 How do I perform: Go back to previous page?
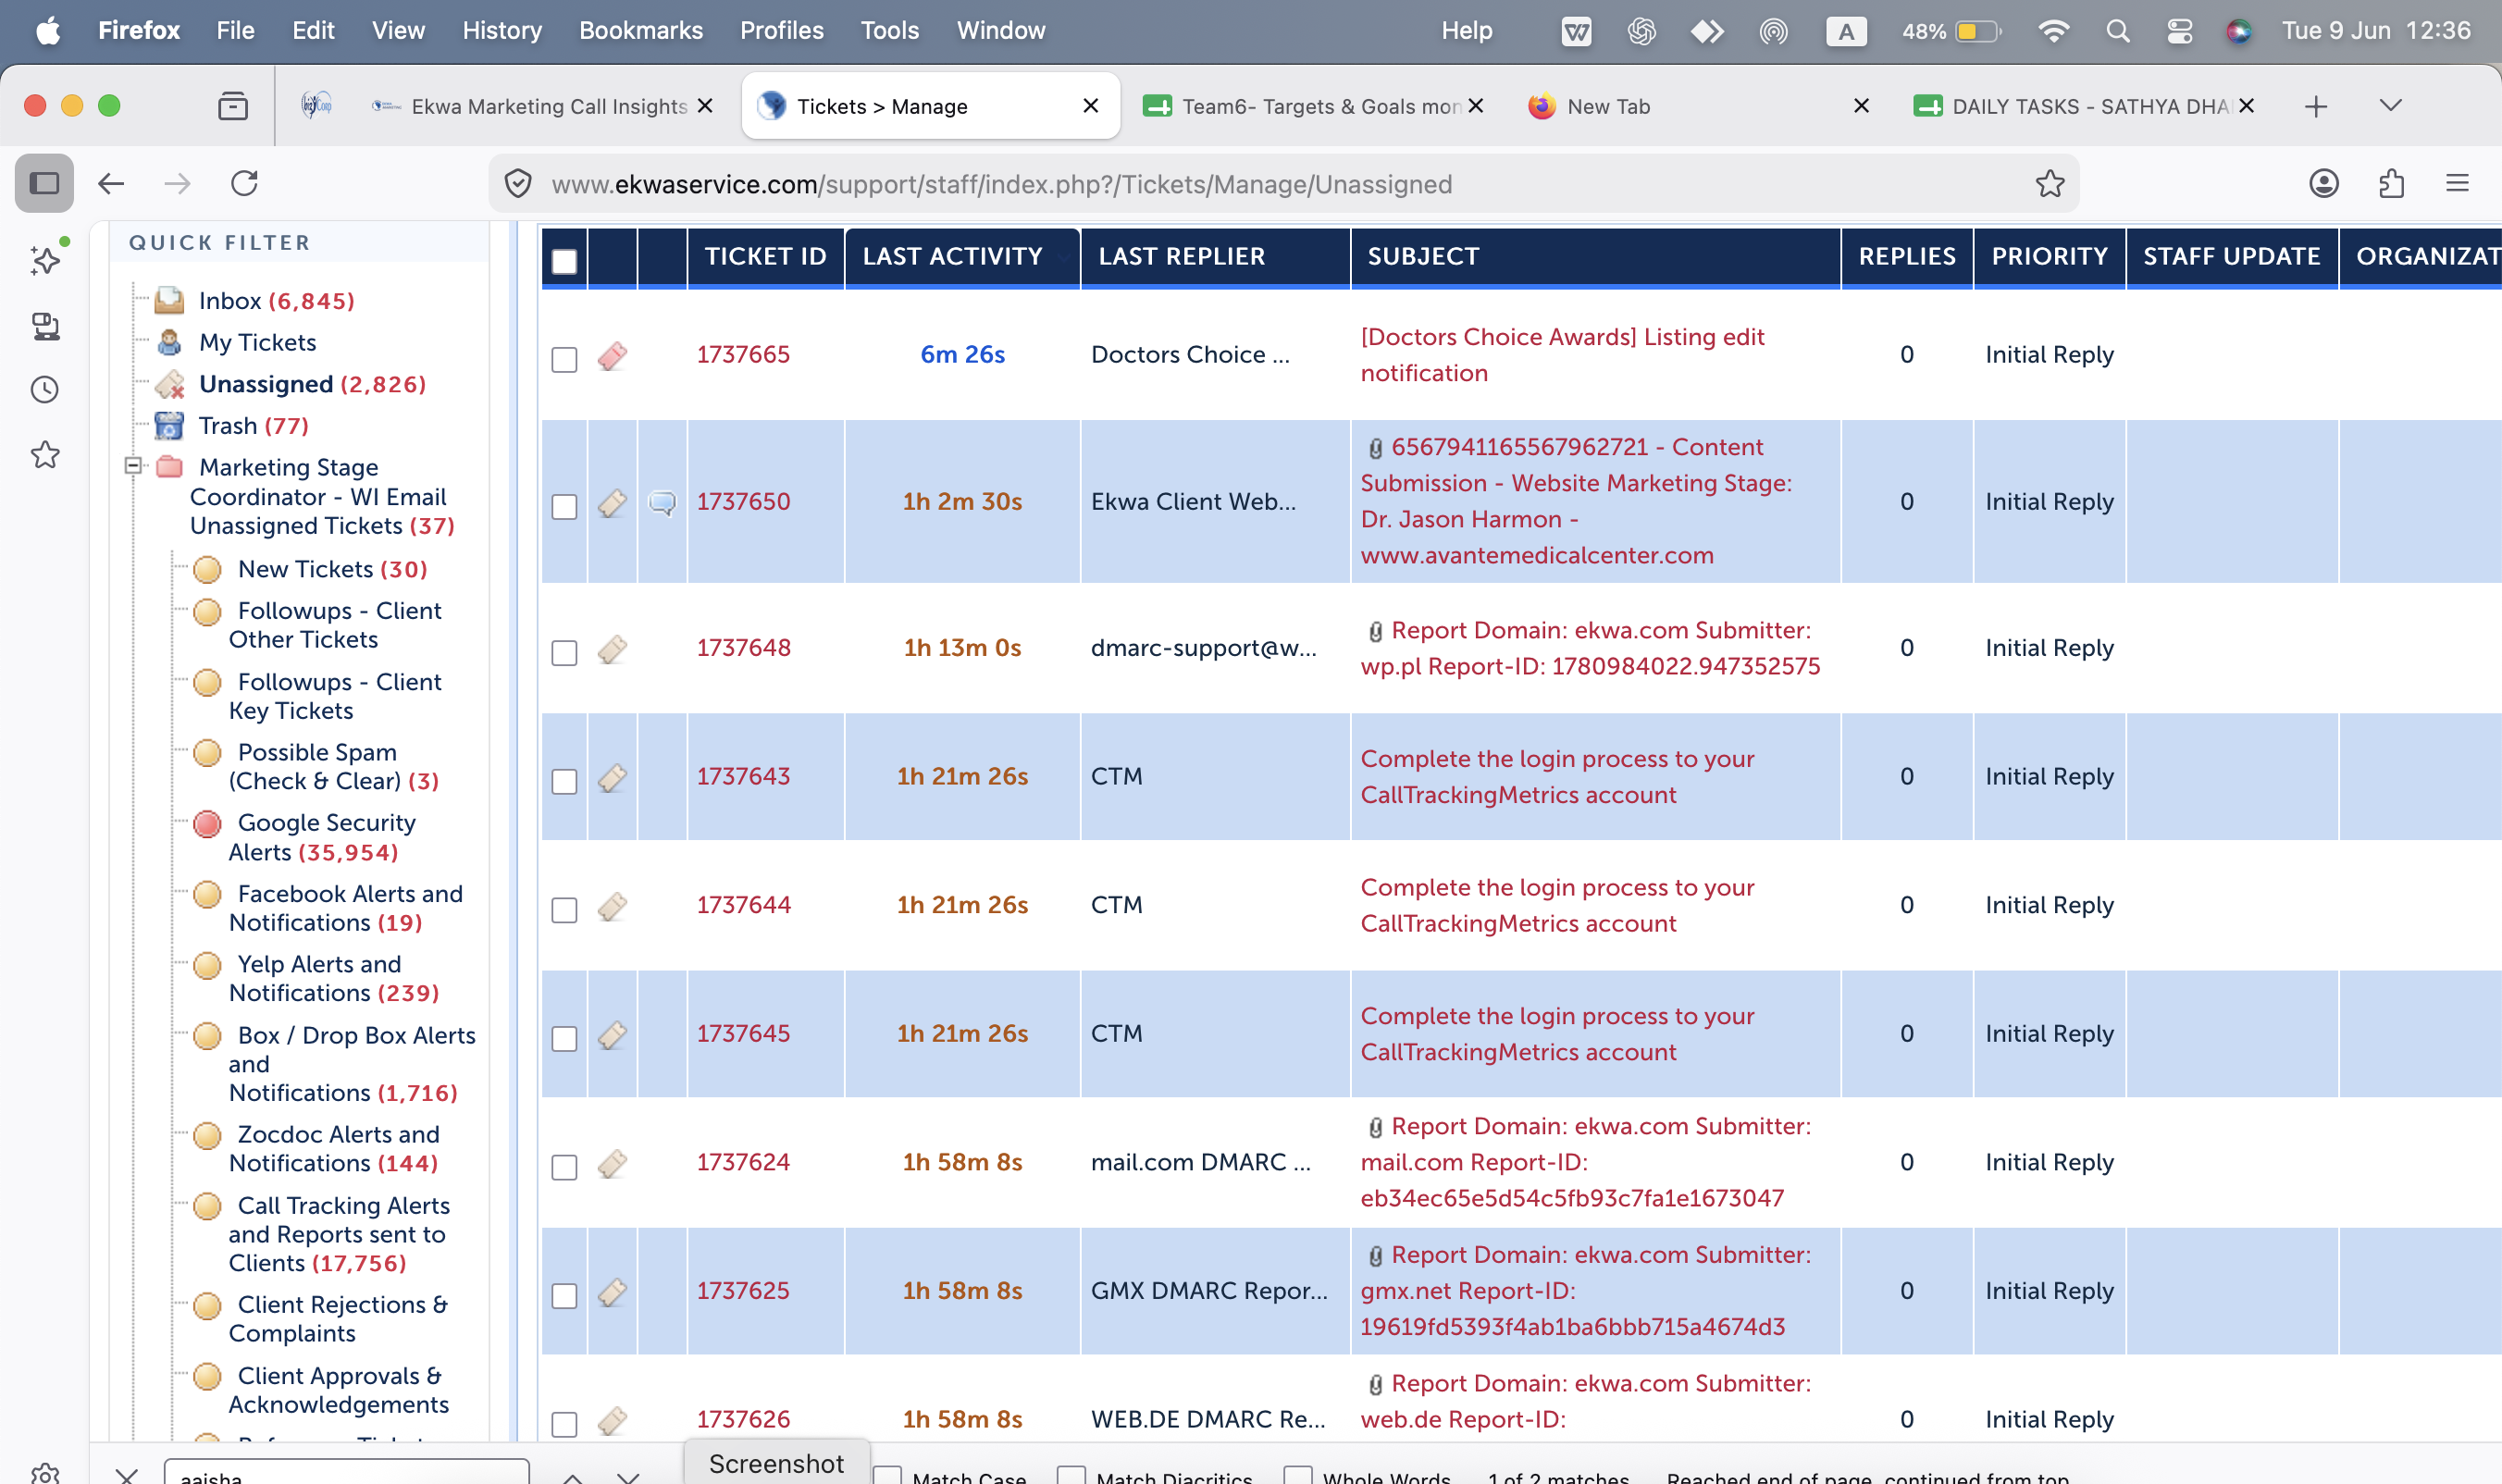click(x=111, y=183)
